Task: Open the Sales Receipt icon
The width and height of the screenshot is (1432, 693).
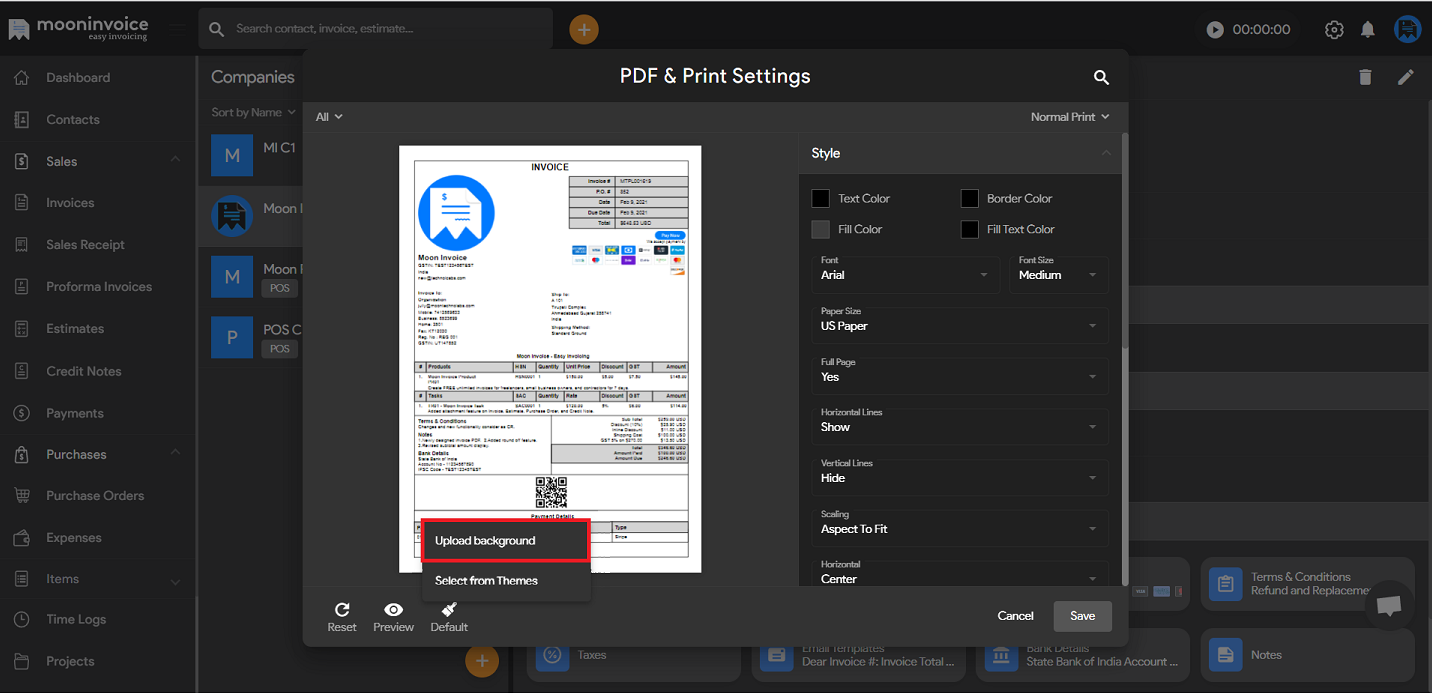Action: (22, 245)
